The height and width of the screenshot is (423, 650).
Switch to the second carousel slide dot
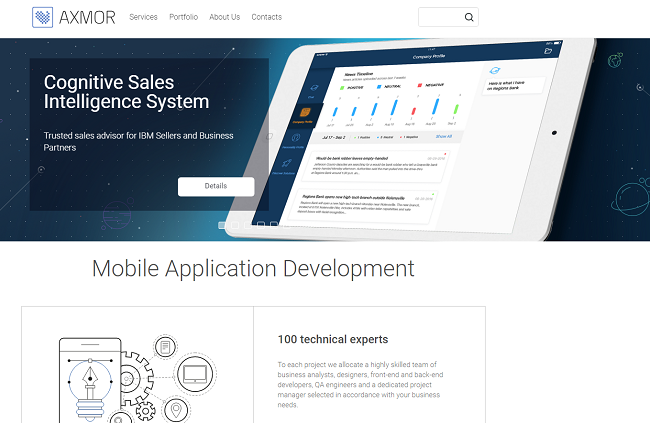(x=235, y=225)
